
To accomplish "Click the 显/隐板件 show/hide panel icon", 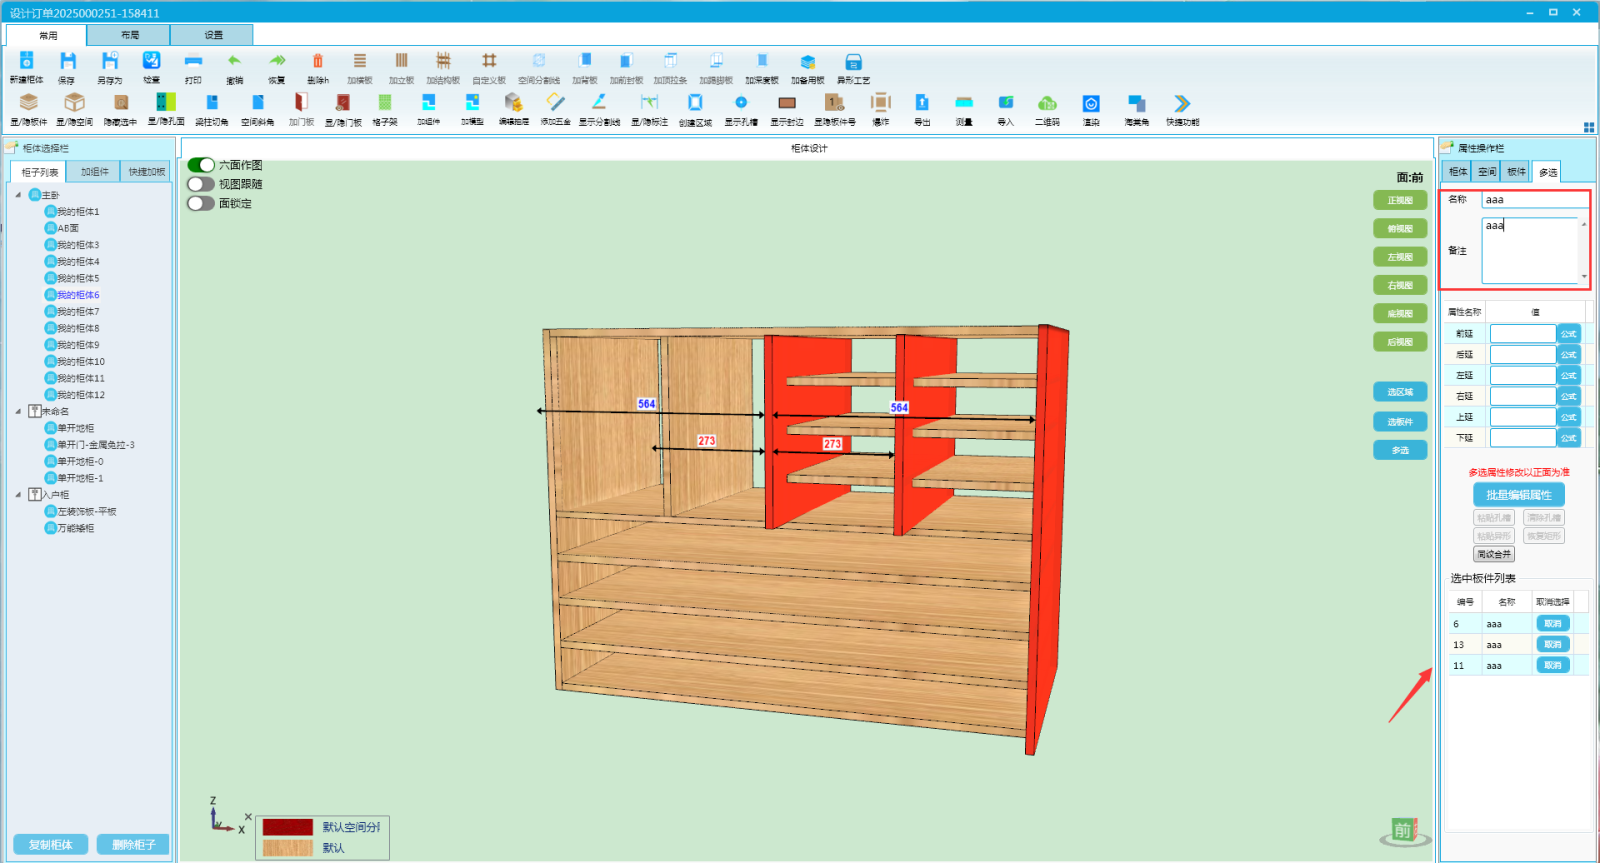I will click(29, 104).
